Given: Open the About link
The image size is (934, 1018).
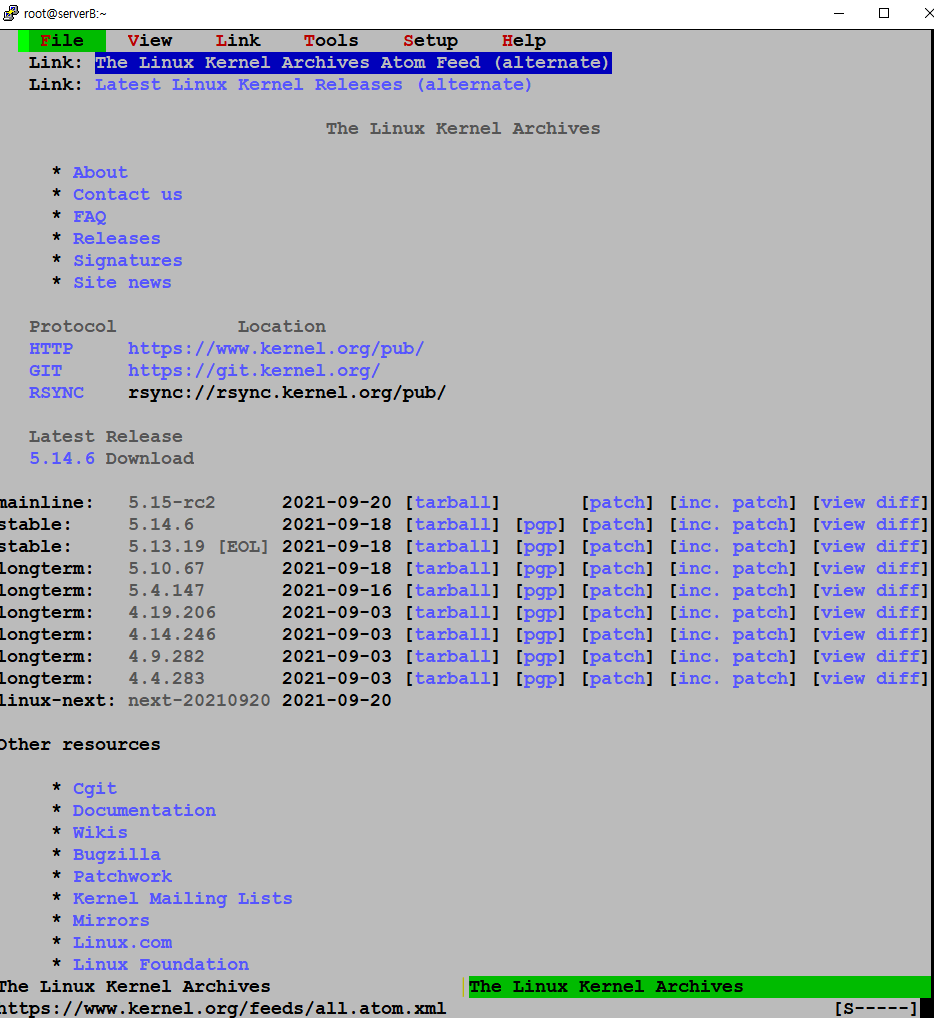Looking at the screenshot, I should click(100, 172).
